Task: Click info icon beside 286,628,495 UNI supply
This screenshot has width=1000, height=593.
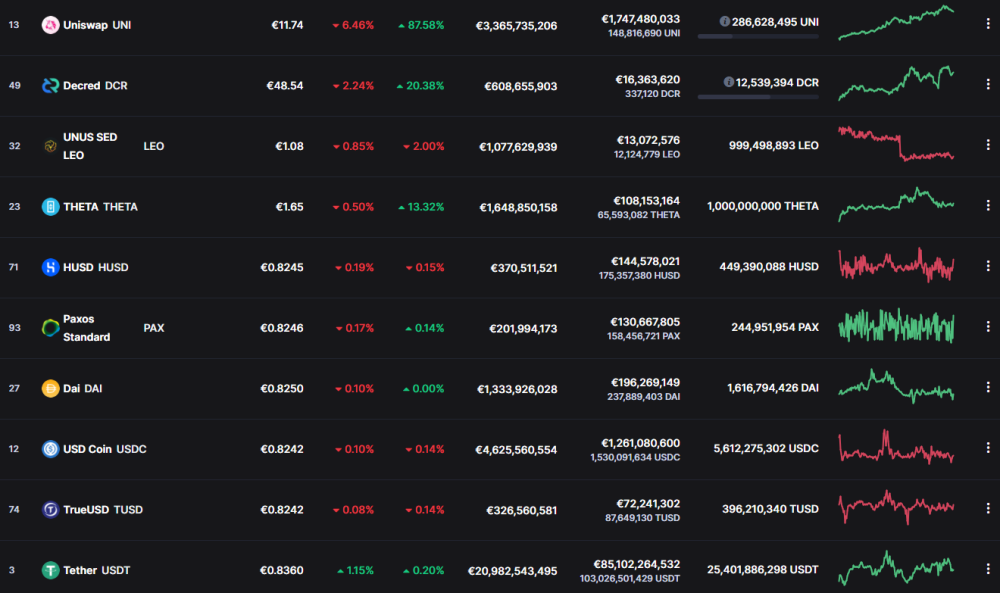Action: pyautogui.click(x=724, y=22)
